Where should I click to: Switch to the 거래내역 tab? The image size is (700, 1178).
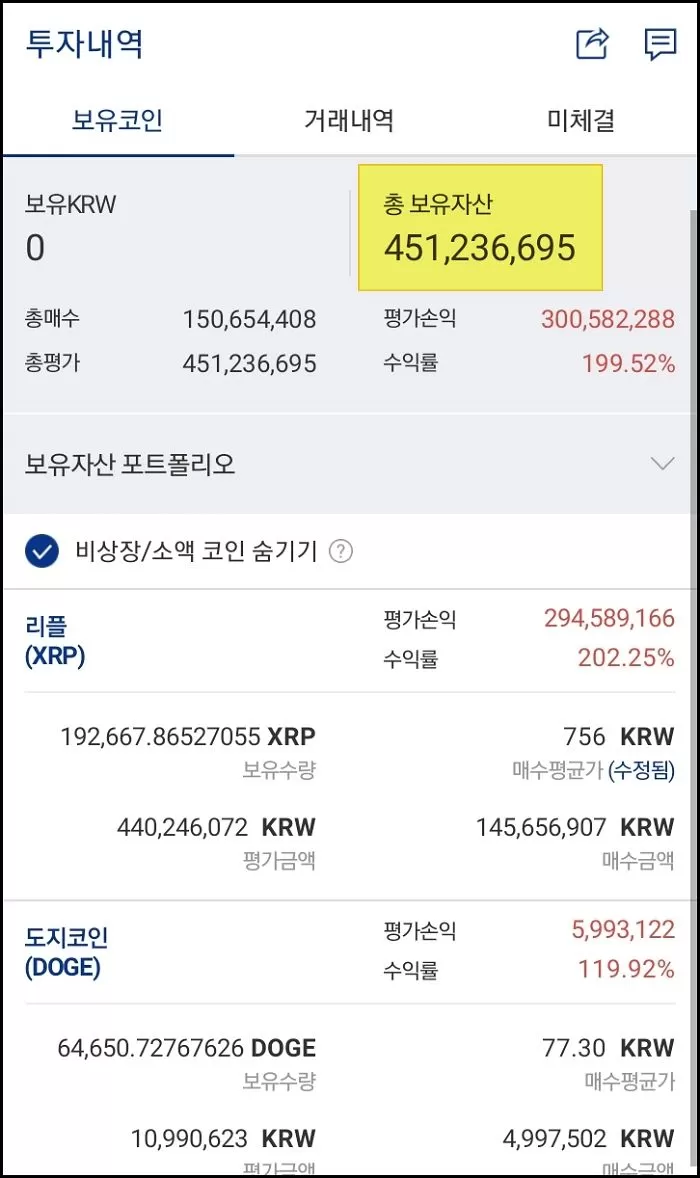point(349,118)
